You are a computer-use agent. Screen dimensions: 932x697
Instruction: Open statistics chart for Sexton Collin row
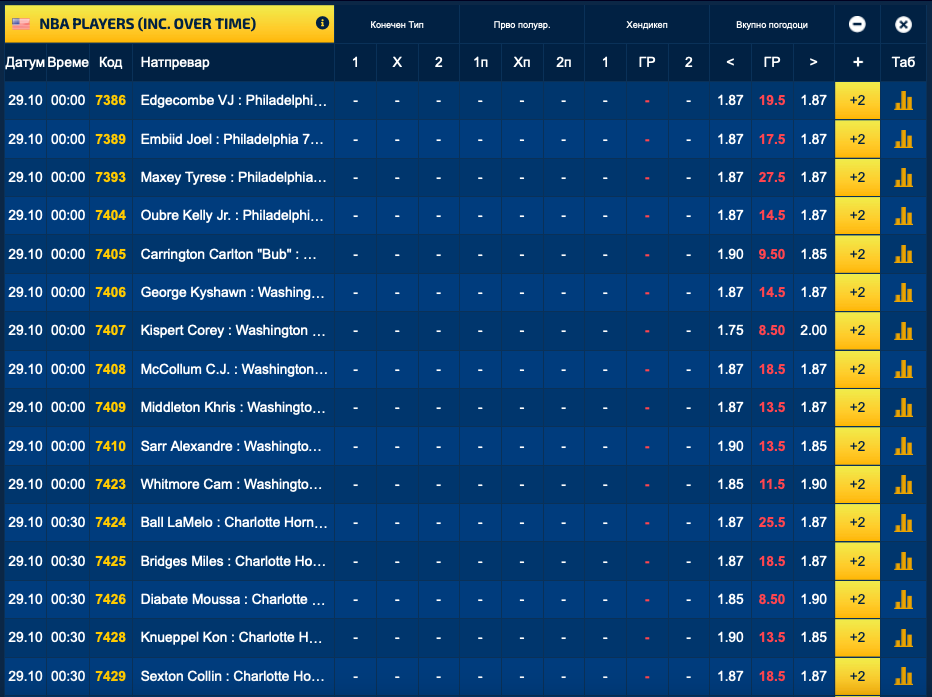pos(904,676)
